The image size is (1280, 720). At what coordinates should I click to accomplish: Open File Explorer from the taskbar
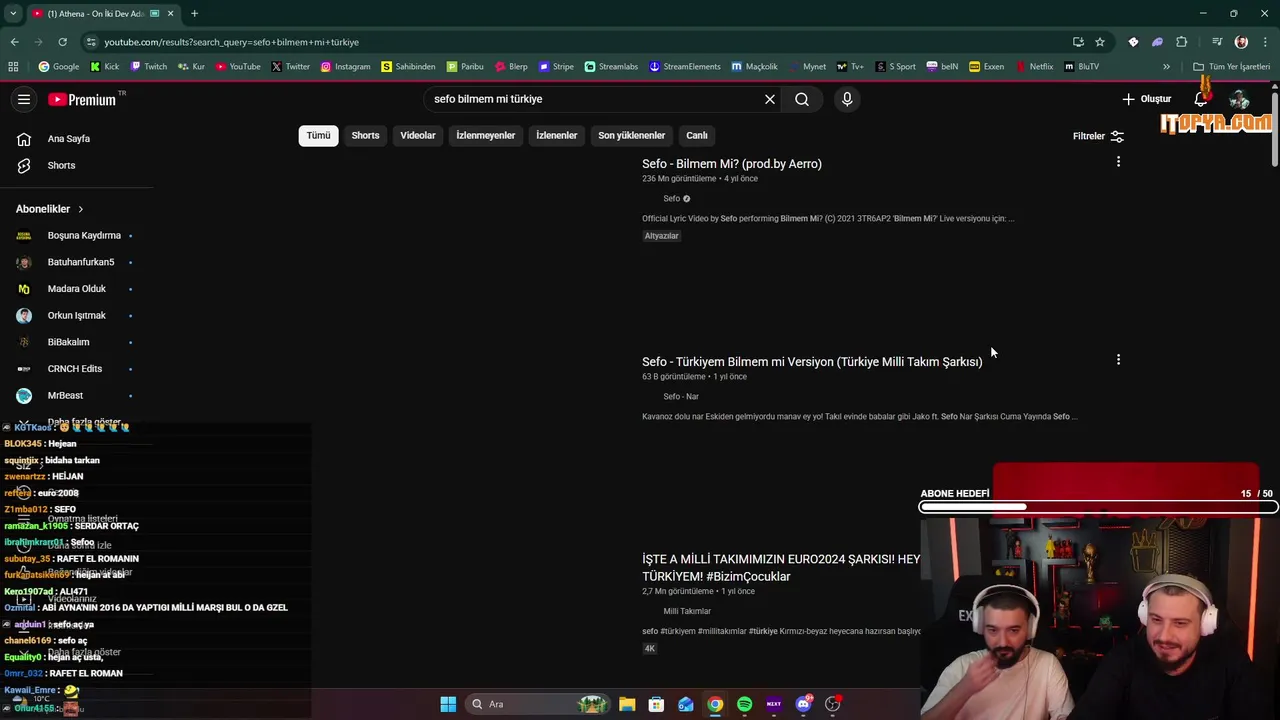pos(627,704)
